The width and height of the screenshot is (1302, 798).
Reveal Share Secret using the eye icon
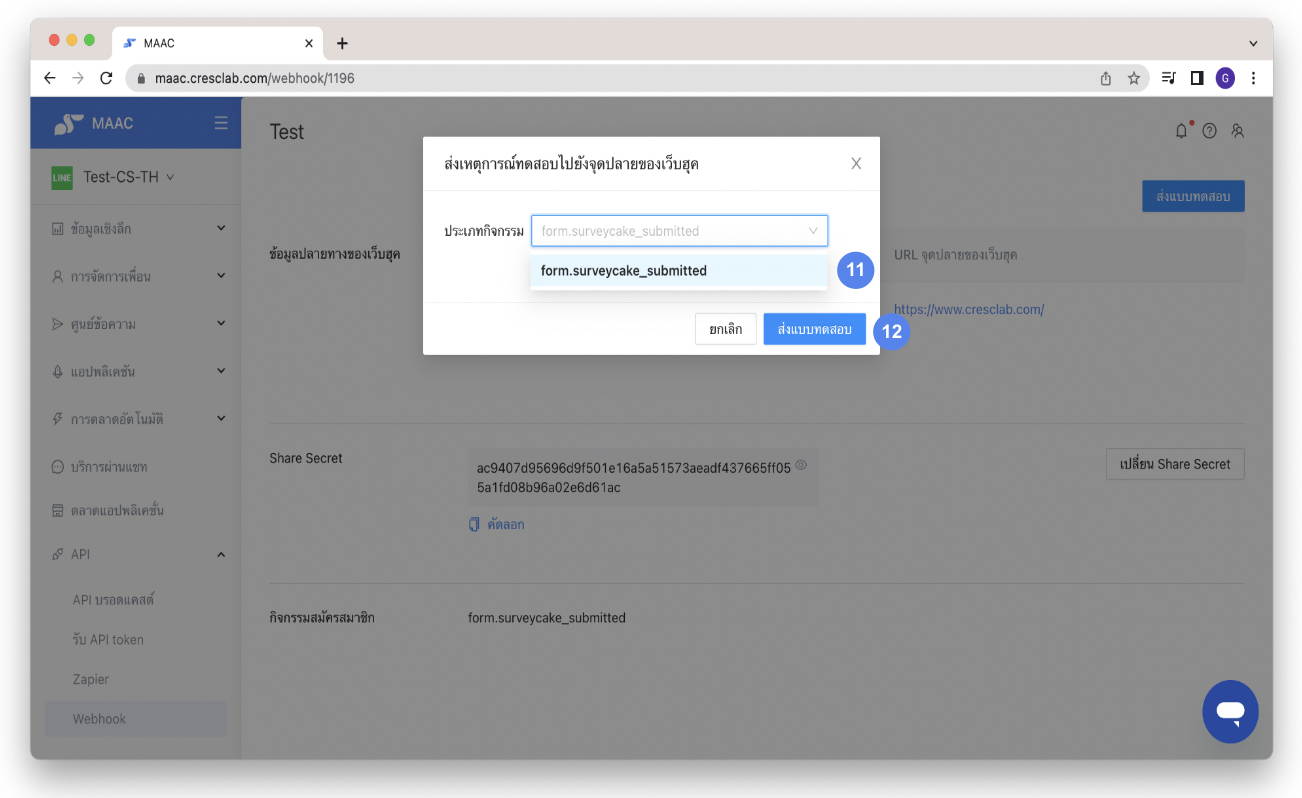(801, 466)
